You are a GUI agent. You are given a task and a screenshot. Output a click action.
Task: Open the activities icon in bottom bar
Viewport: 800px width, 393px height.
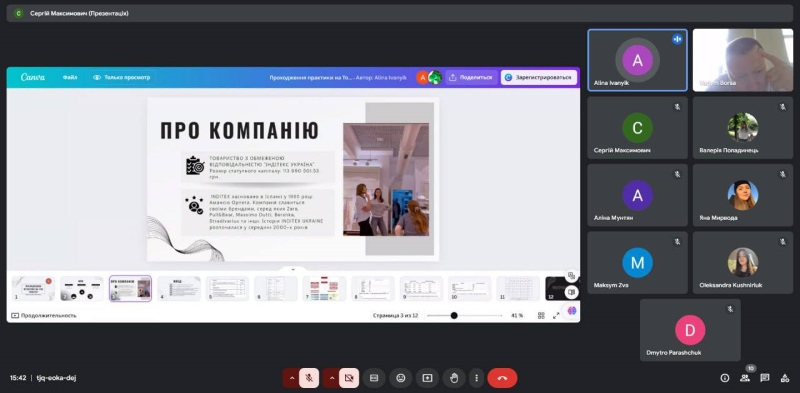(x=785, y=378)
